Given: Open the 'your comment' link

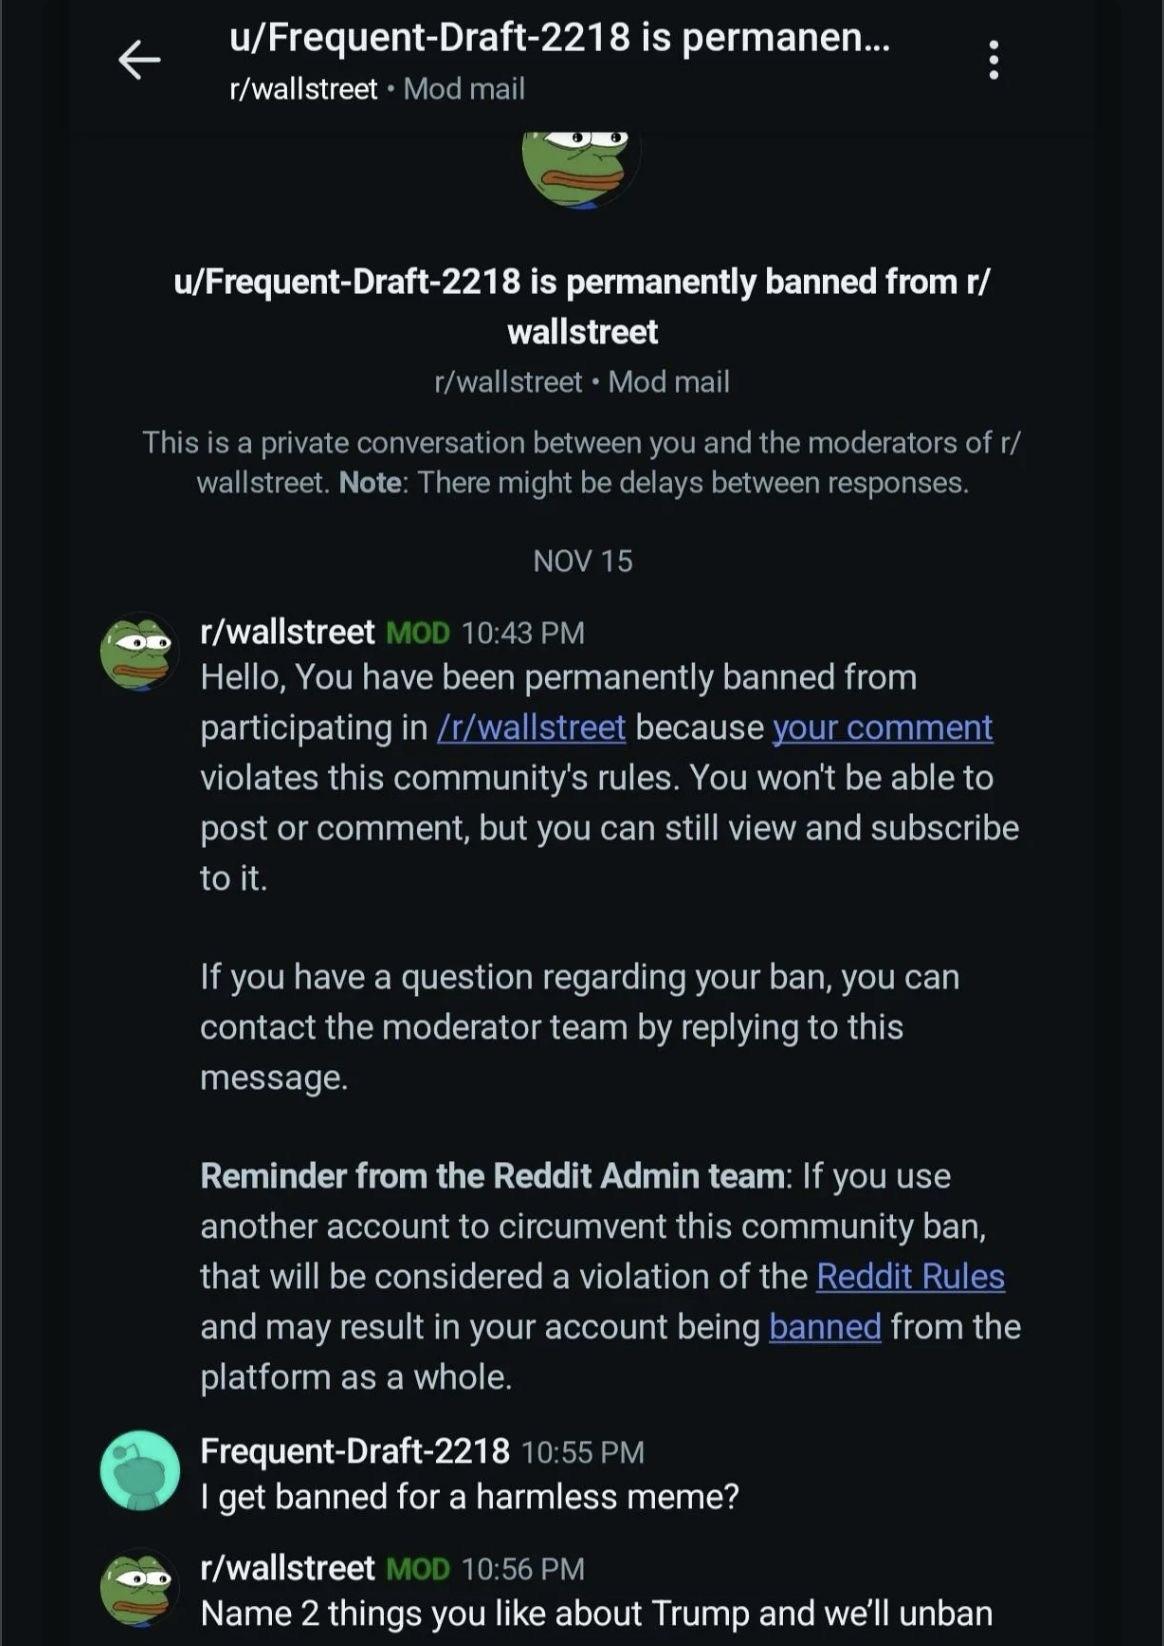Looking at the screenshot, I should (882, 727).
